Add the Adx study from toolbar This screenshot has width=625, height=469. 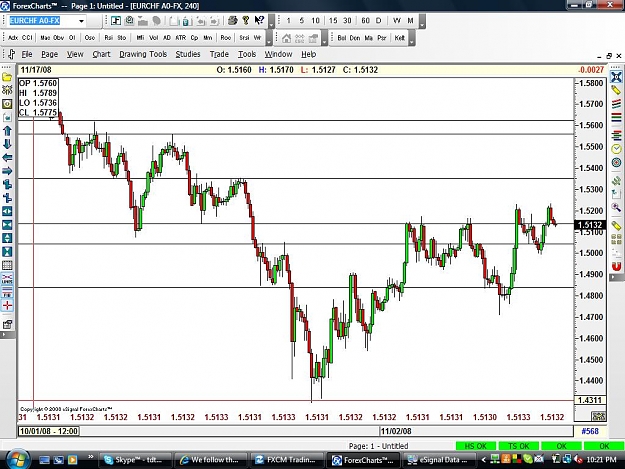click(13, 38)
